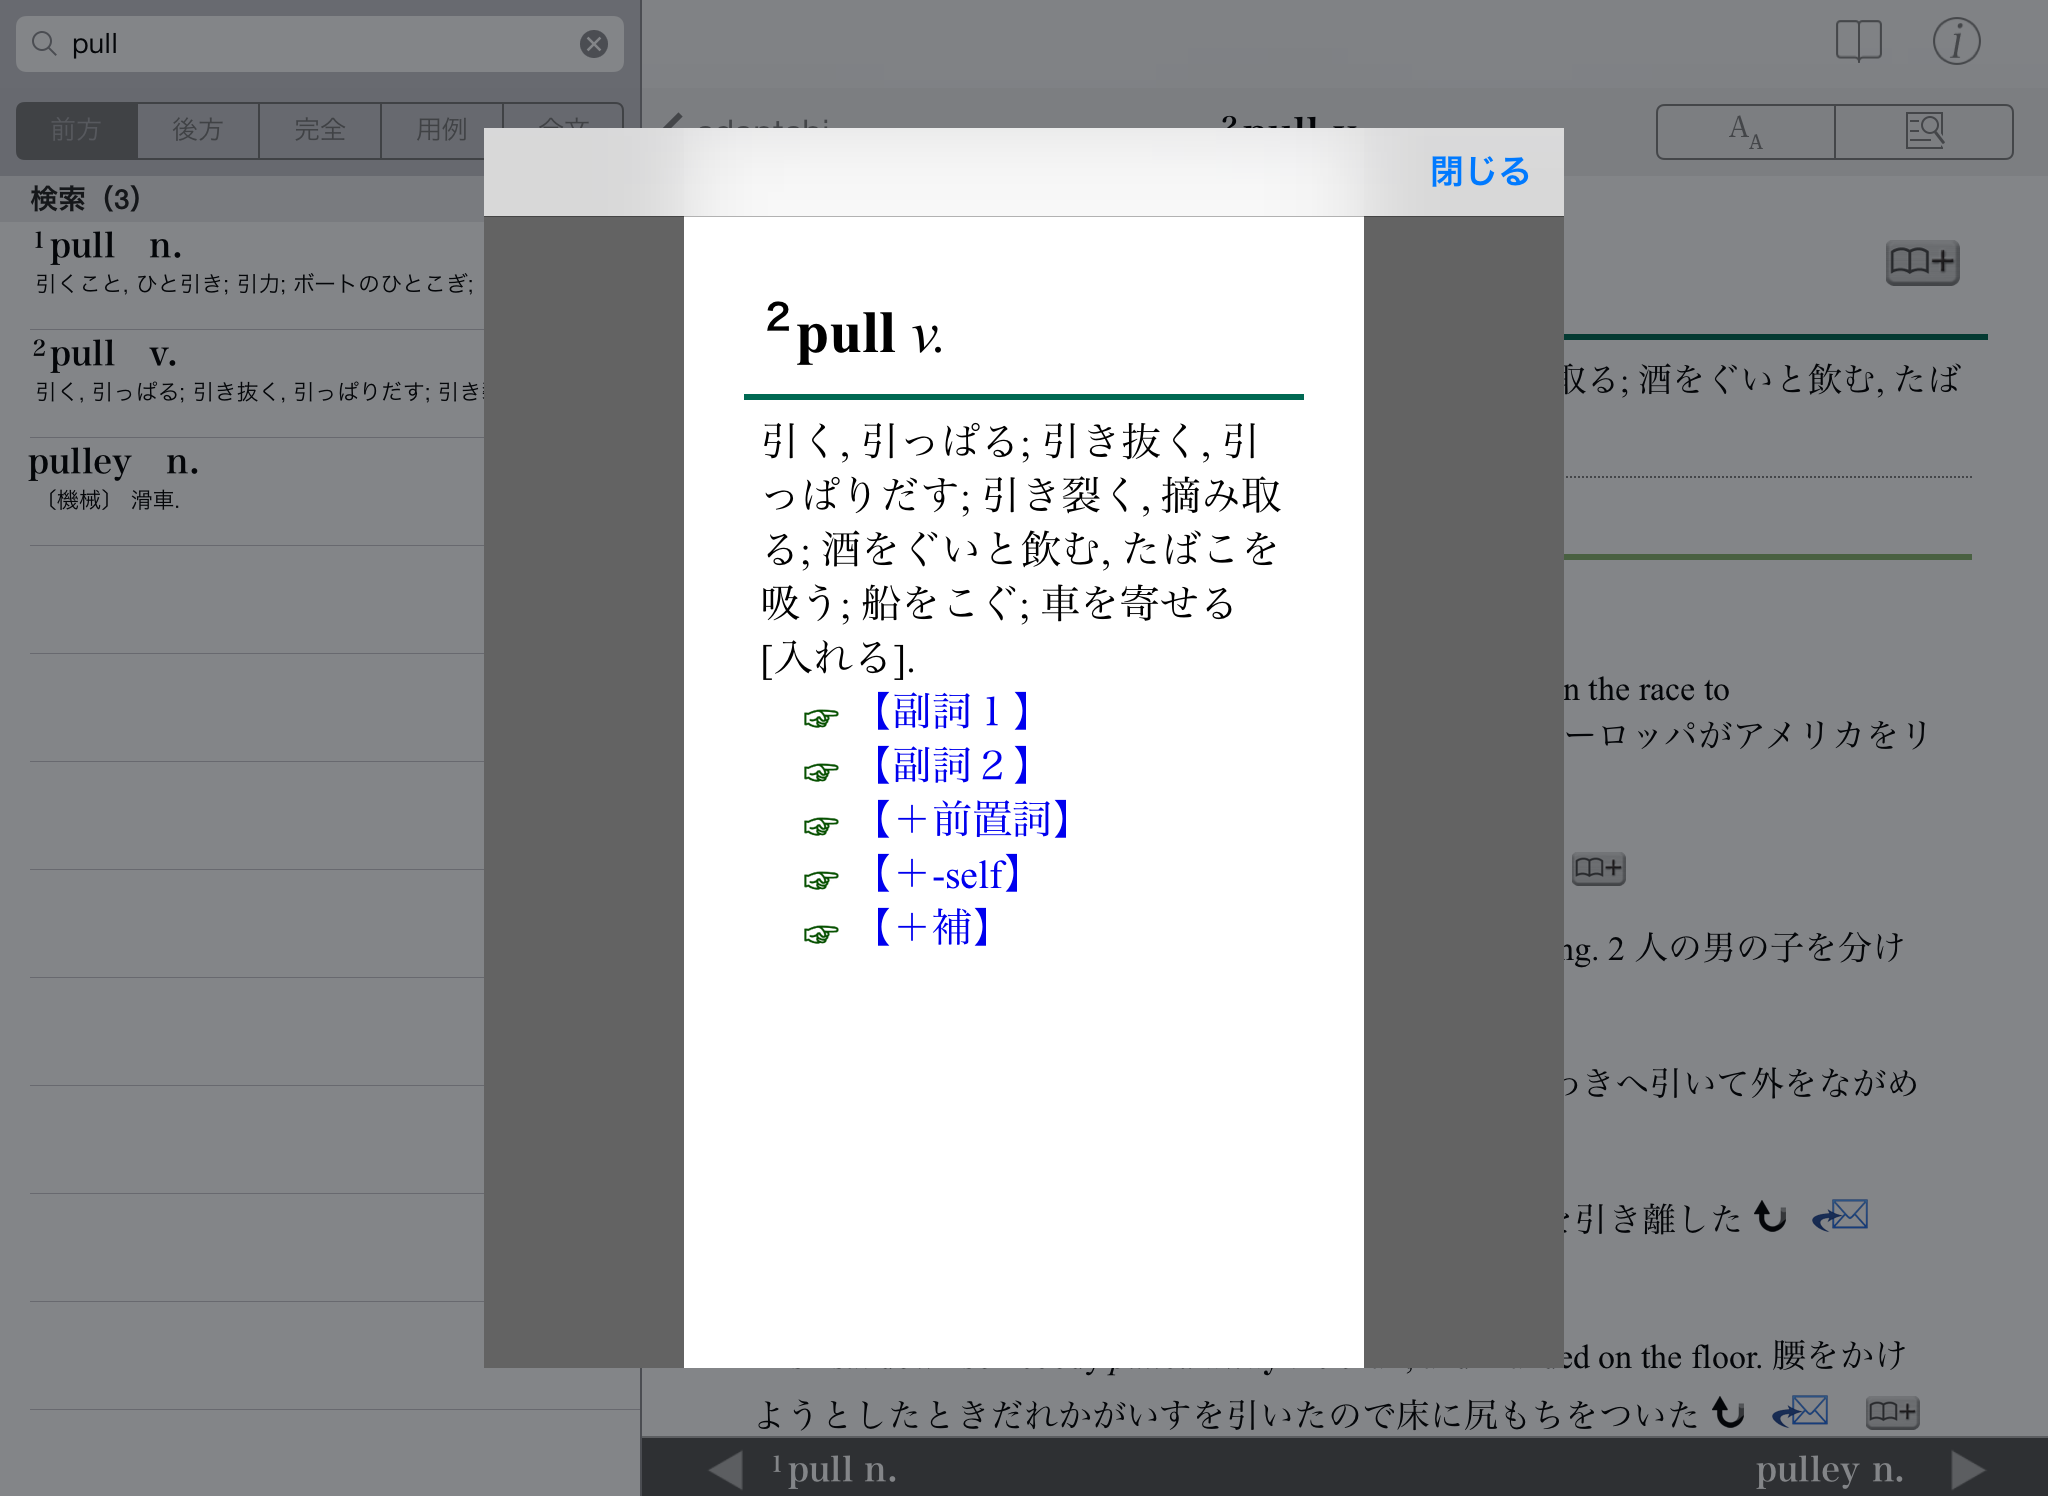The width and height of the screenshot is (2048, 1496).
Task: Follow the 【副詞１】 link
Action: [950, 712]
